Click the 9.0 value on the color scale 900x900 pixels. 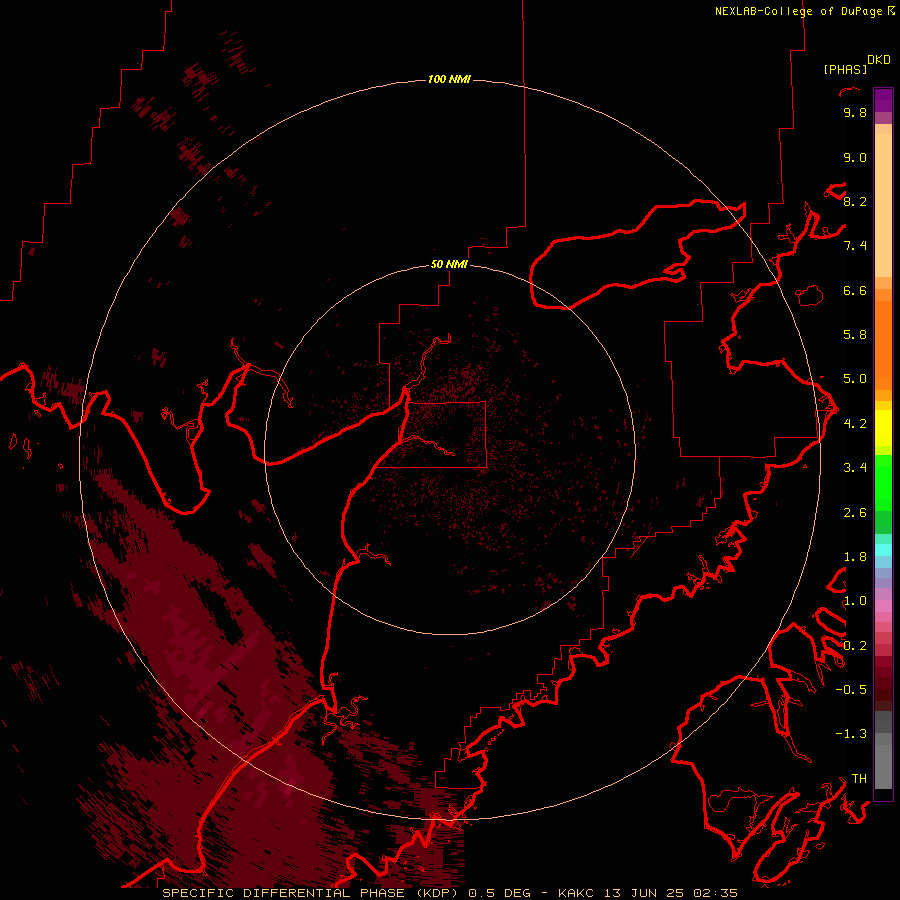(855, 157)
